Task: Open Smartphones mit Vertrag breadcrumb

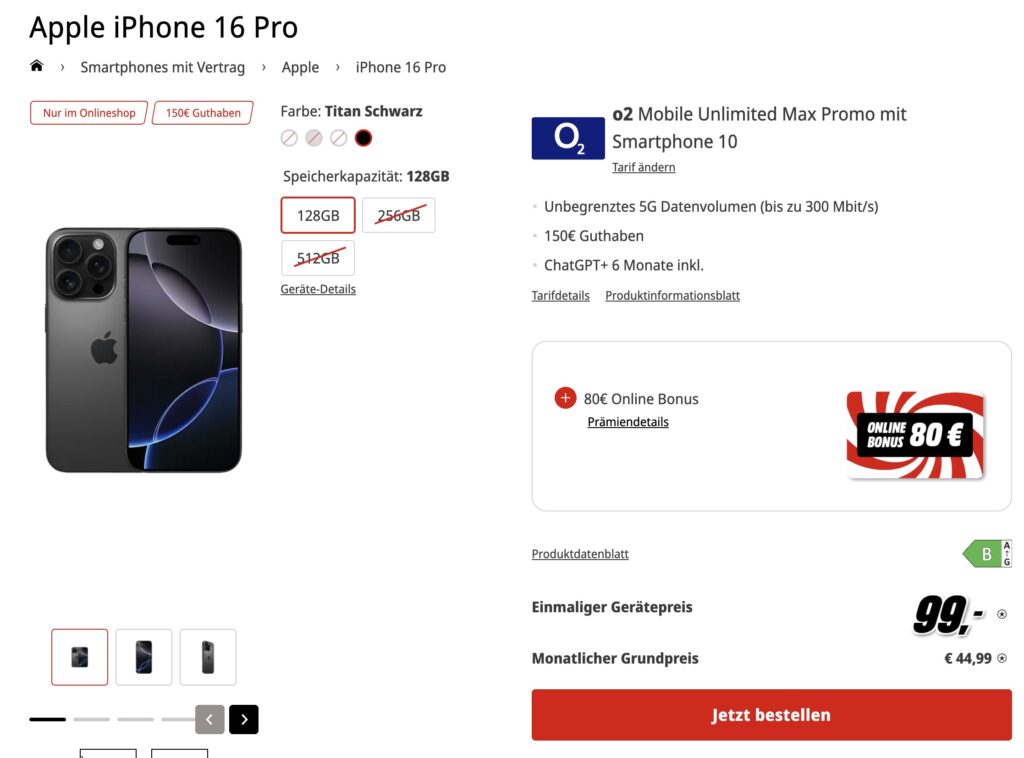Action: click(x=163, y=67)
